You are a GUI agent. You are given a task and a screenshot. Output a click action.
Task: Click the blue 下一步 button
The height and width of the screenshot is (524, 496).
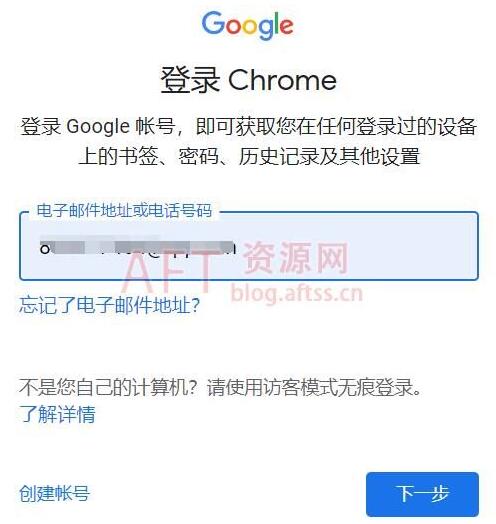[x=422, y=494]
